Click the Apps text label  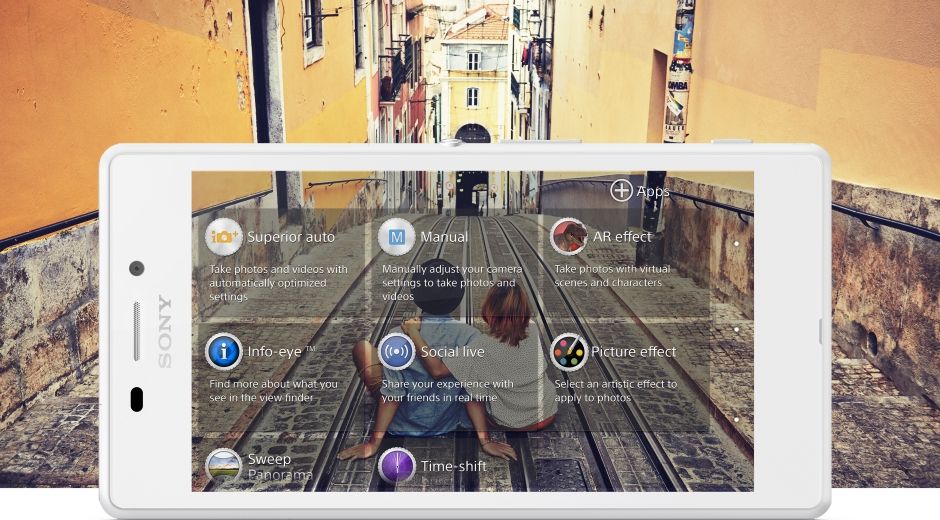point(653,191)
